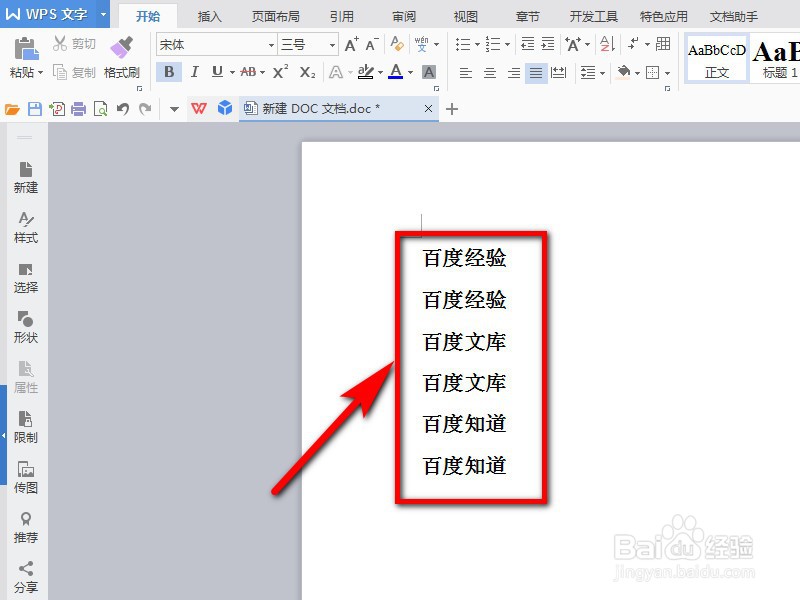Viewport: 800px width, 600px height.
Task: Expand the quick access toolbar customize arrow
Action: pyautogui.click(x=174, y=109)
